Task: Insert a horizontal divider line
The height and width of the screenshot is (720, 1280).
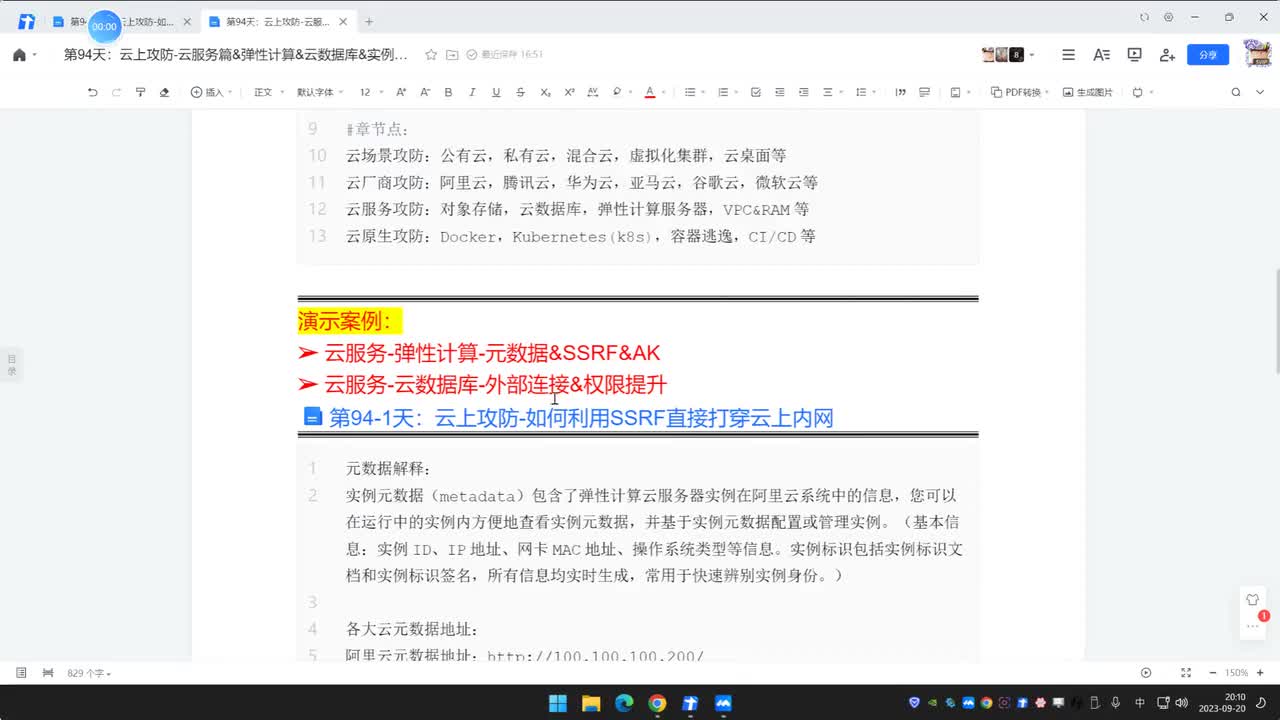Action: 924,92
